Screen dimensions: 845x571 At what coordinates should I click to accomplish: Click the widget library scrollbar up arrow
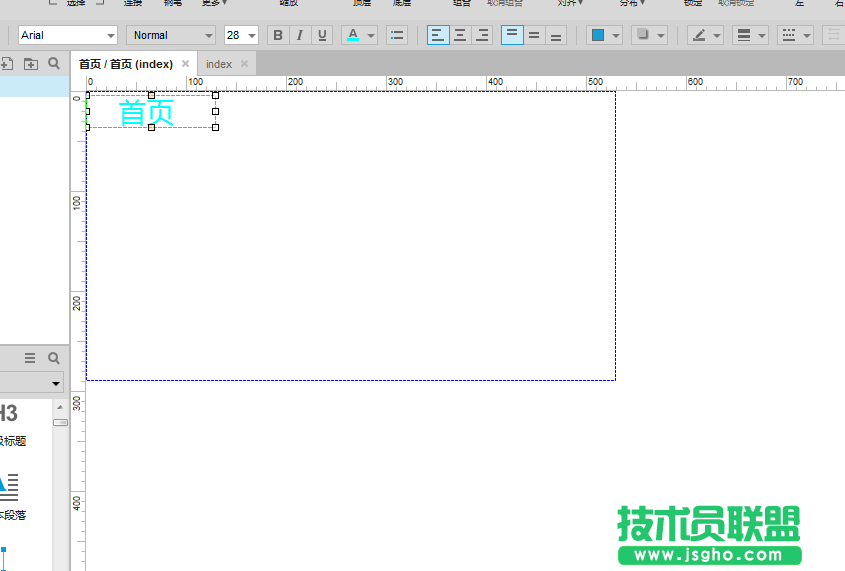60,407
